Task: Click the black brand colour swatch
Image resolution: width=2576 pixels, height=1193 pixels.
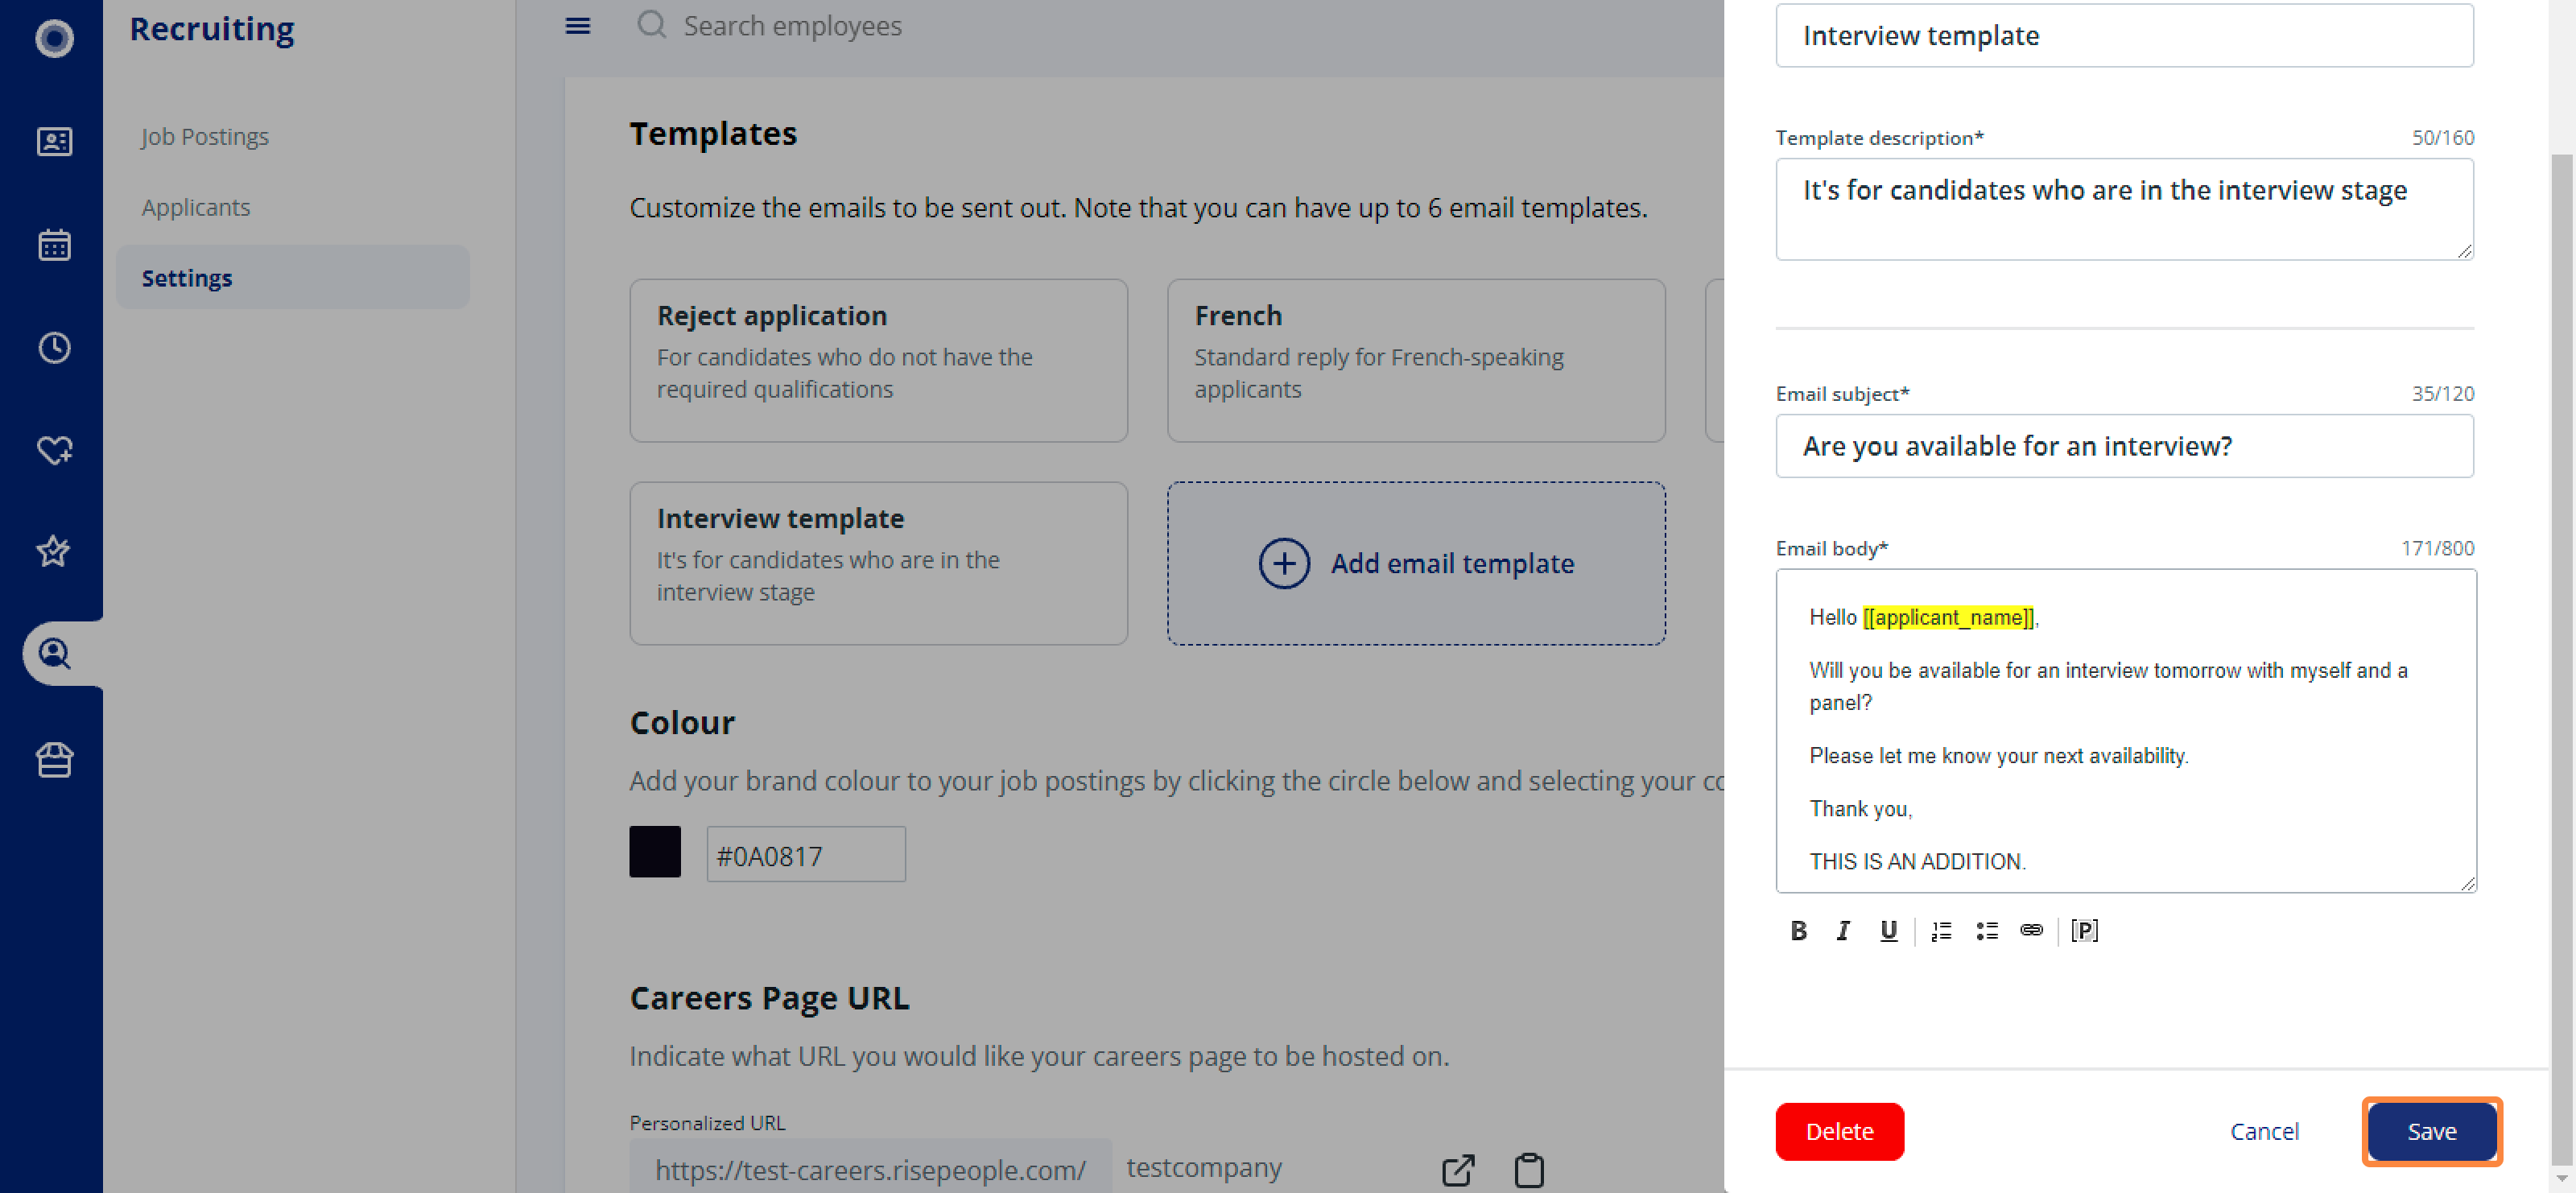Action: [x=654, y=852]
